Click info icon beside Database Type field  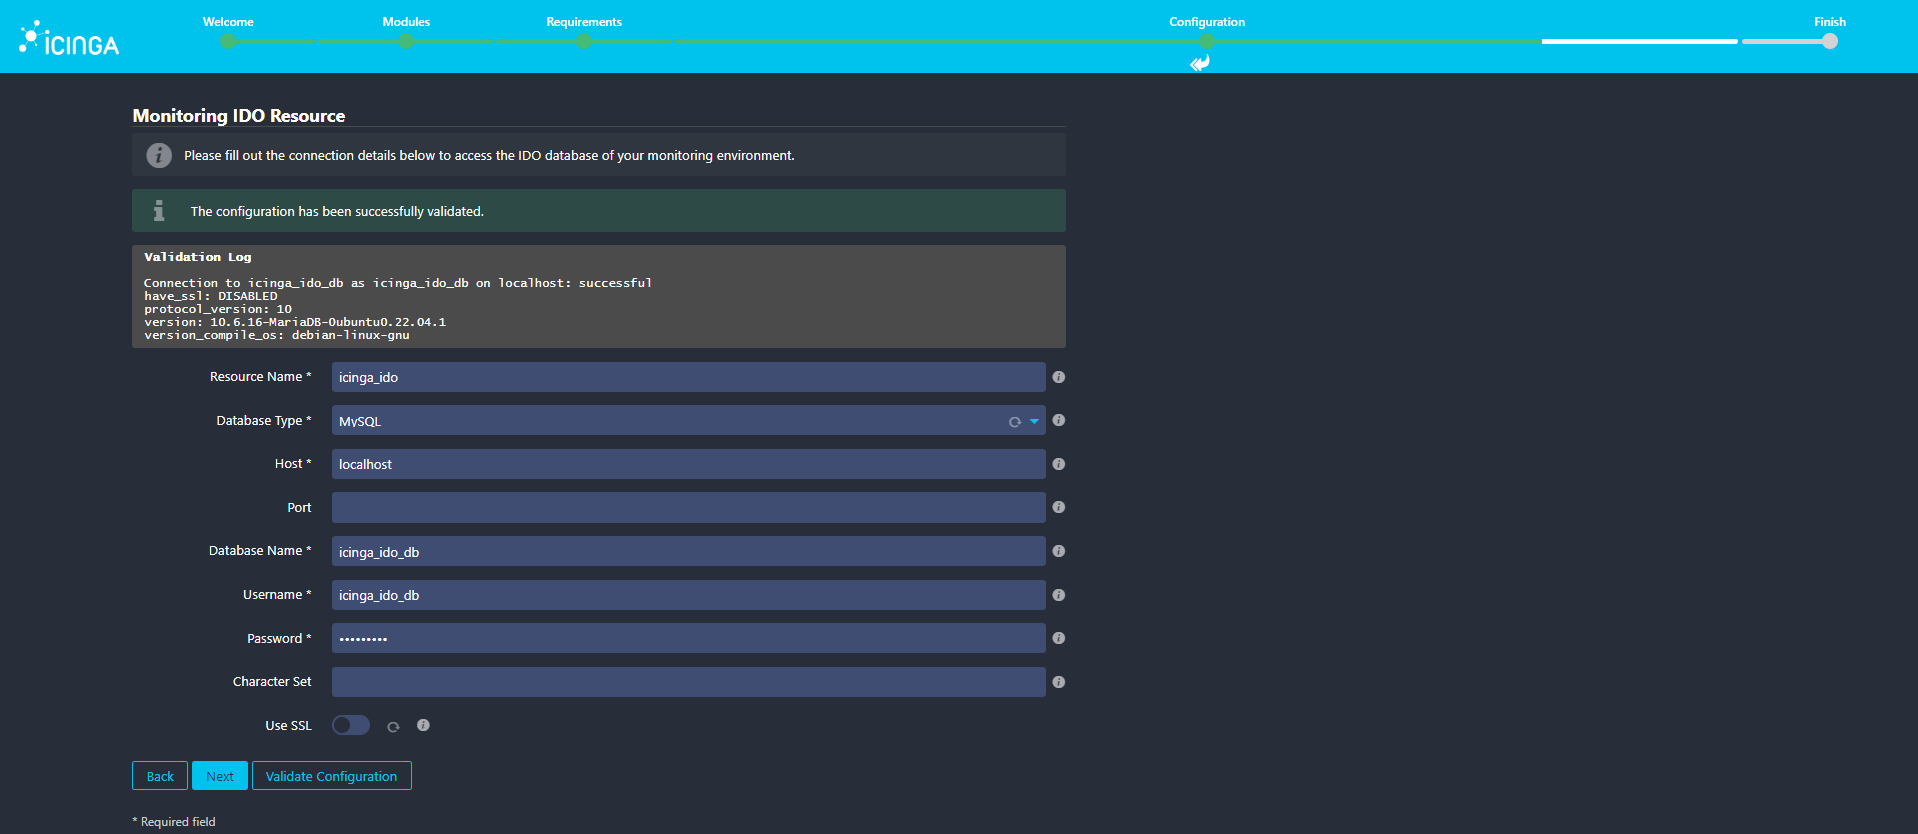(x=1058, y=421)
